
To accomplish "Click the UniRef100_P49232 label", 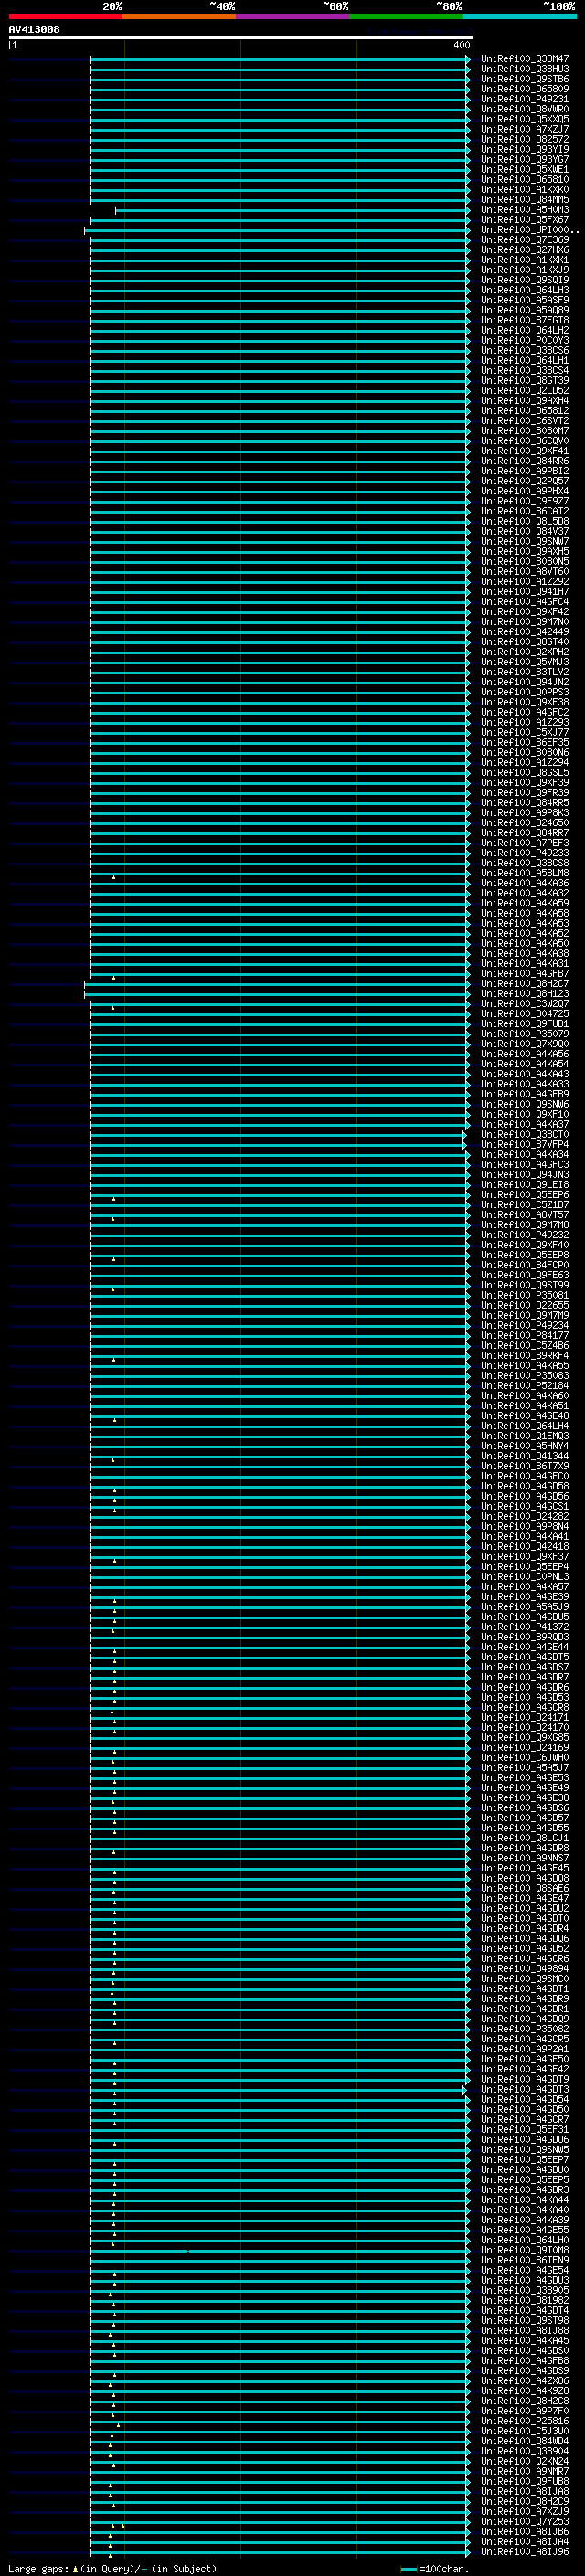I will point(525,1235).
